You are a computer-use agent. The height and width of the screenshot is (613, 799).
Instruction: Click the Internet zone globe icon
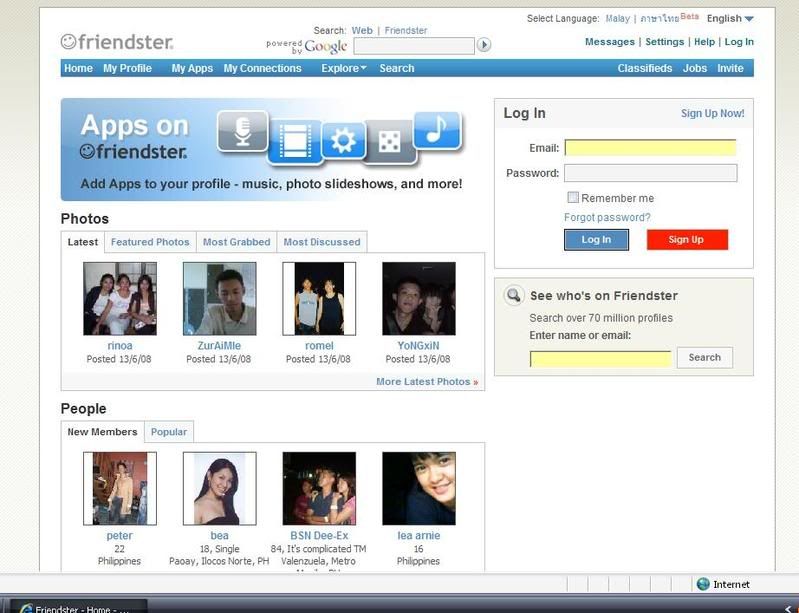[703, 584]
